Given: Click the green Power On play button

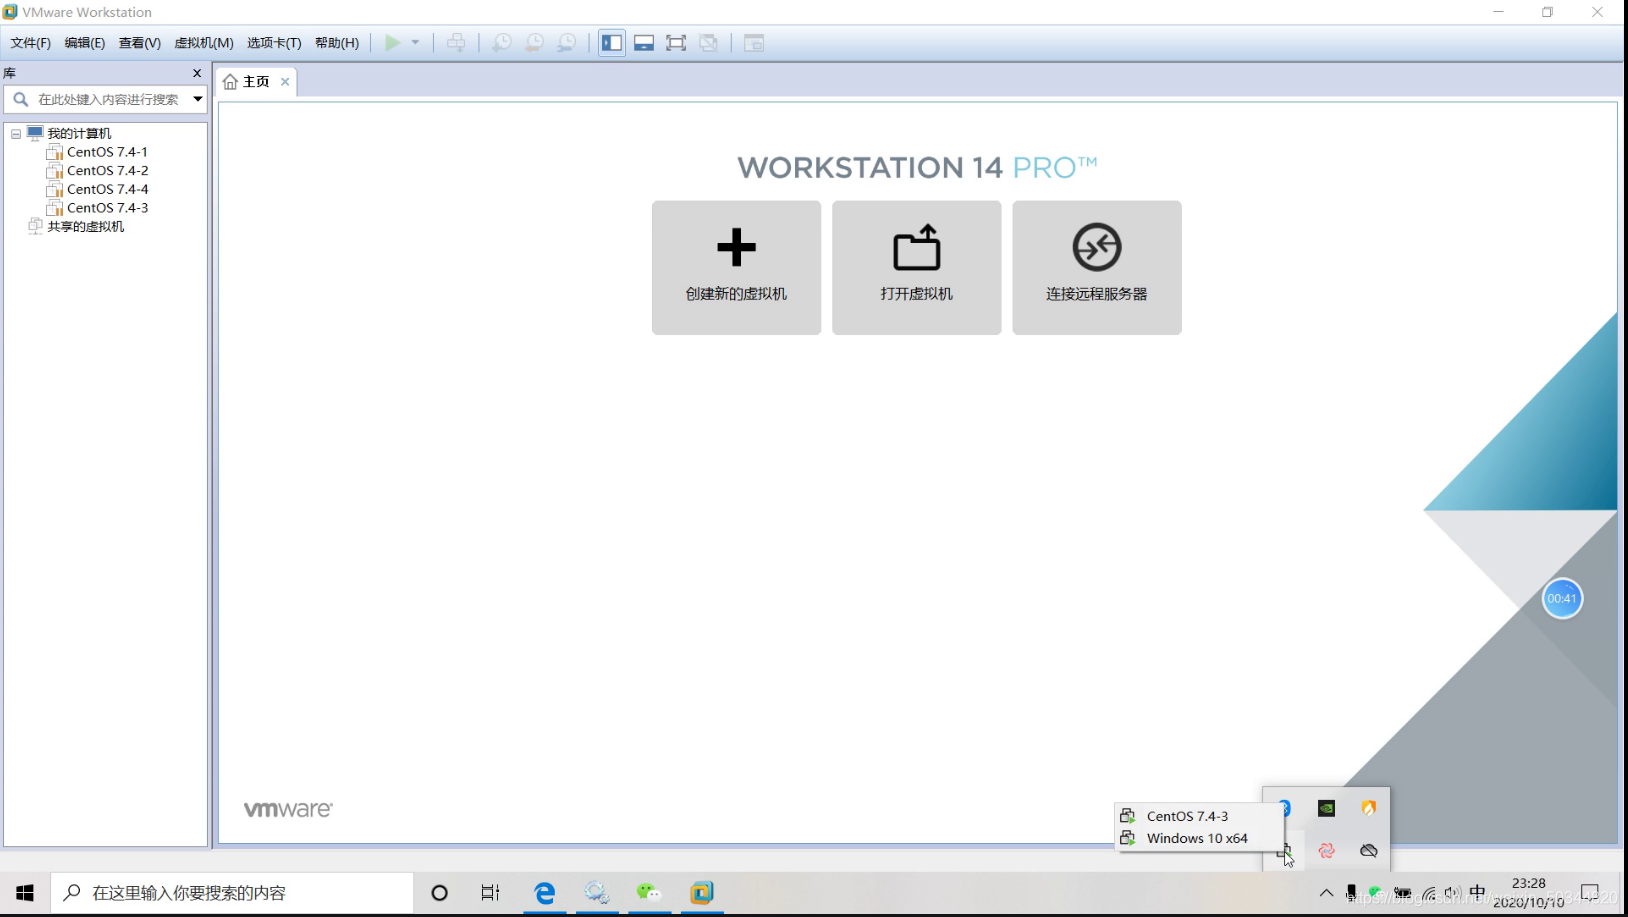Looking at the screenshot, I should tap(392, 43).
